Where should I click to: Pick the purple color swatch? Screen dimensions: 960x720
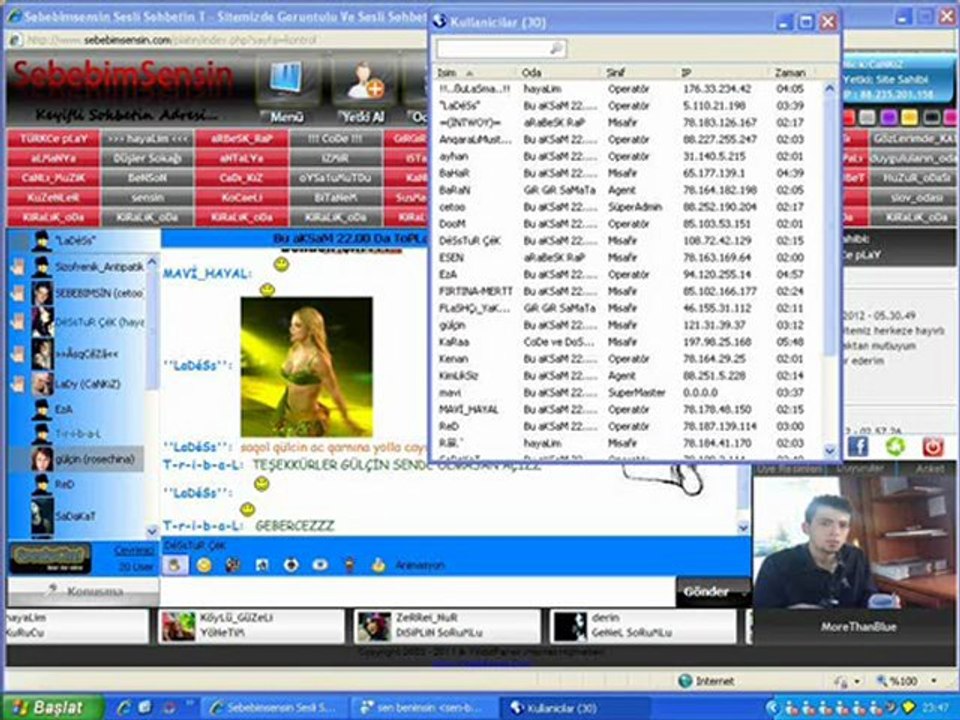click(x=888, y=117)
